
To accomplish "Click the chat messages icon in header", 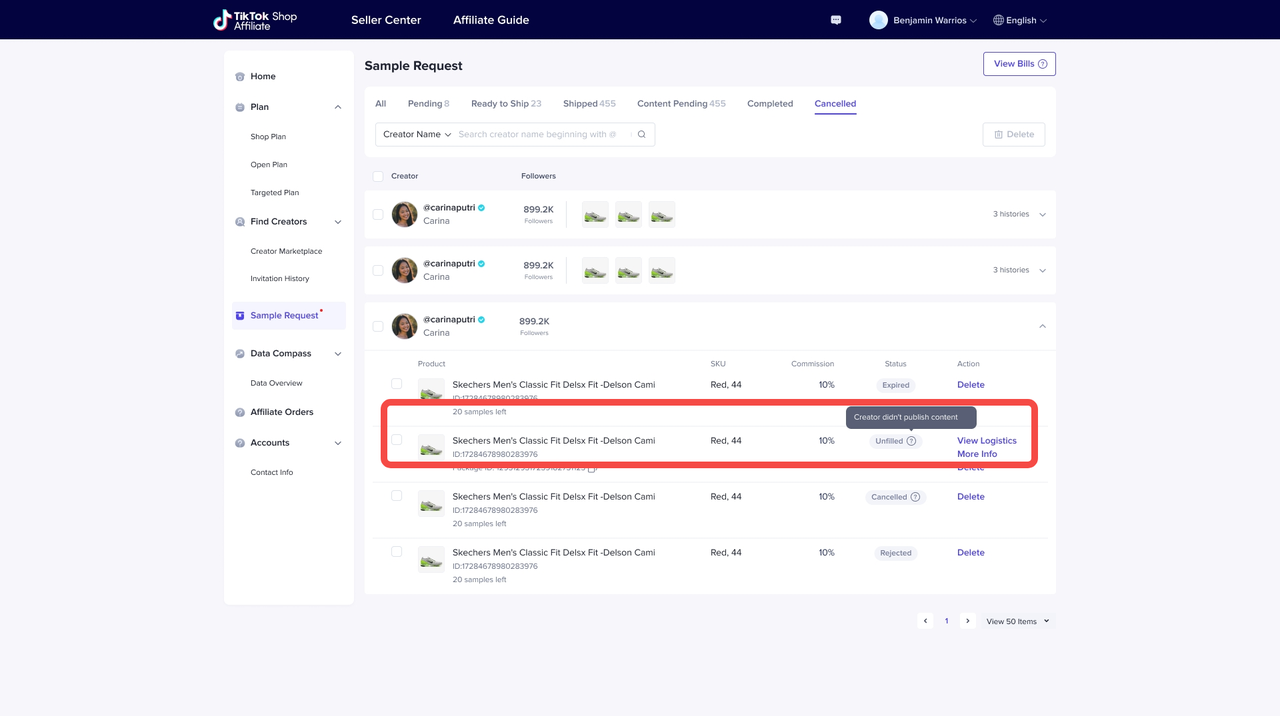I will (836, 20).
